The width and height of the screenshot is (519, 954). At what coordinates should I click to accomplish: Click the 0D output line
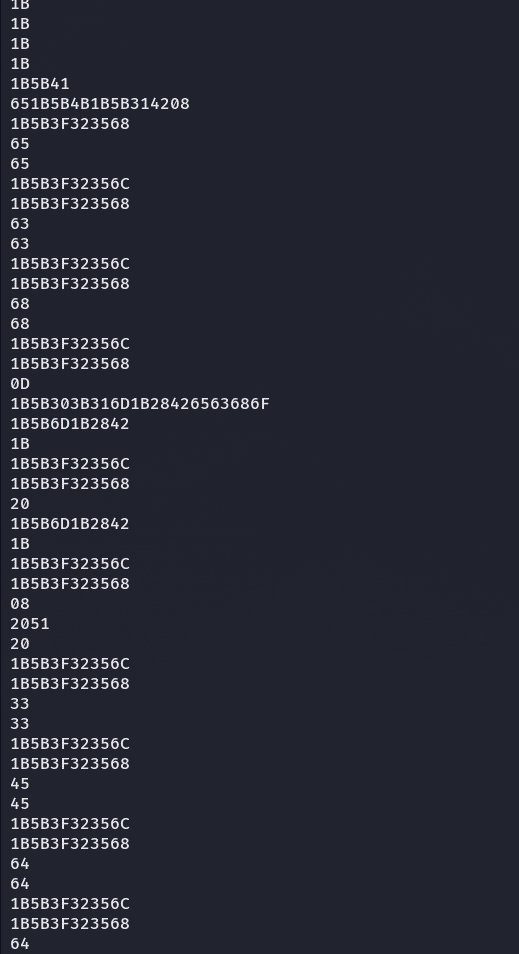[20, 384]
